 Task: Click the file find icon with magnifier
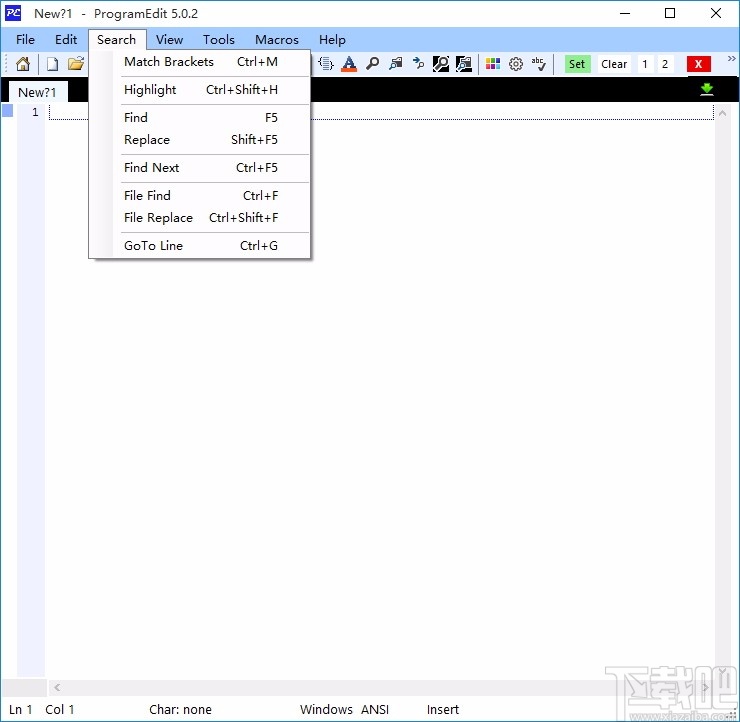(x=441, y=64)
